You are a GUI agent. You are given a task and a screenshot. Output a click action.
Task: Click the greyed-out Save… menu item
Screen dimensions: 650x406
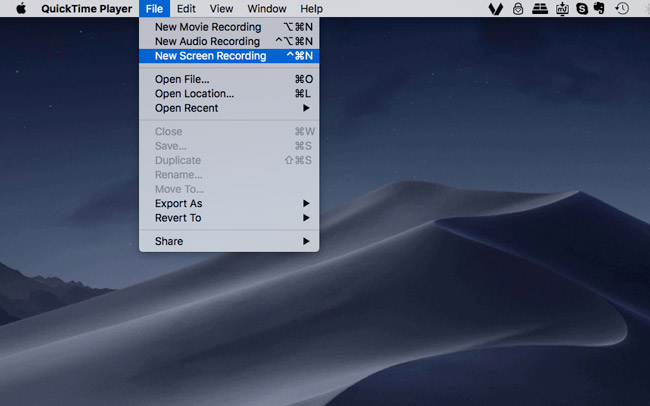[x=229, y=146]
